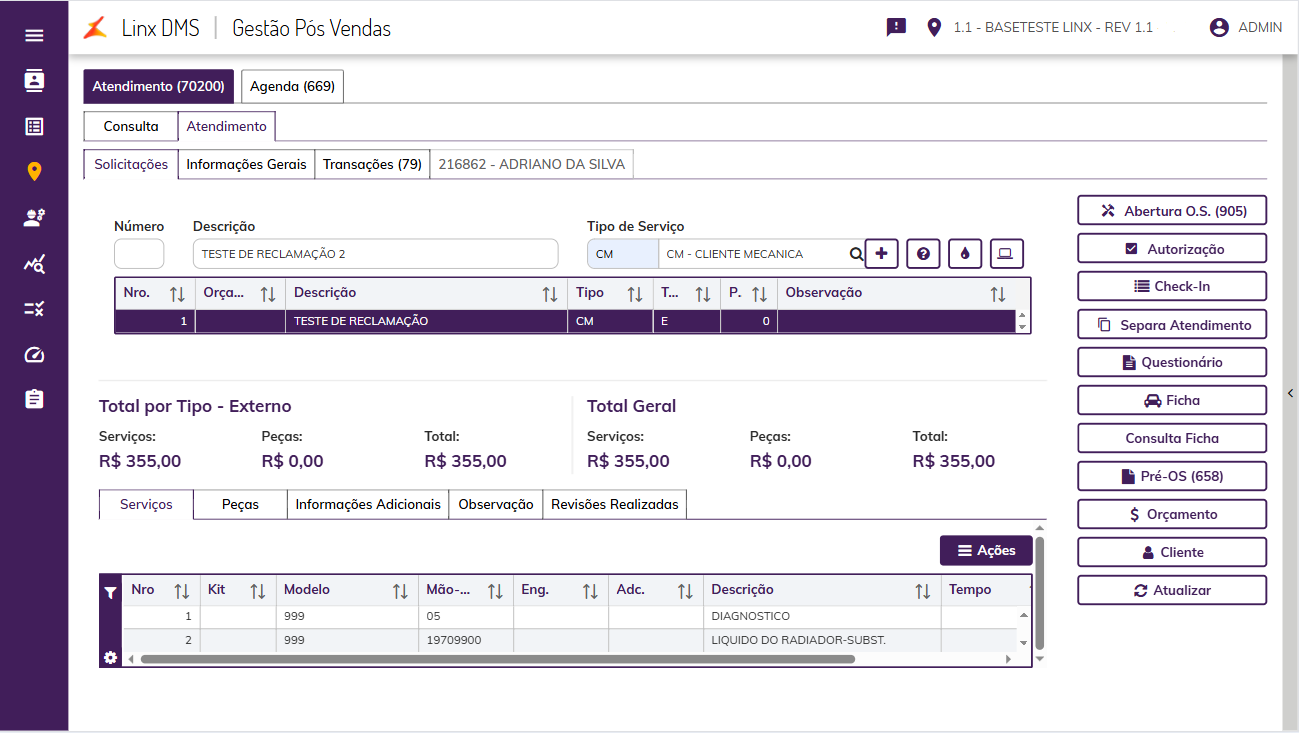
Task: Sort the services grid by Kit column
Action: click(258, 591)
